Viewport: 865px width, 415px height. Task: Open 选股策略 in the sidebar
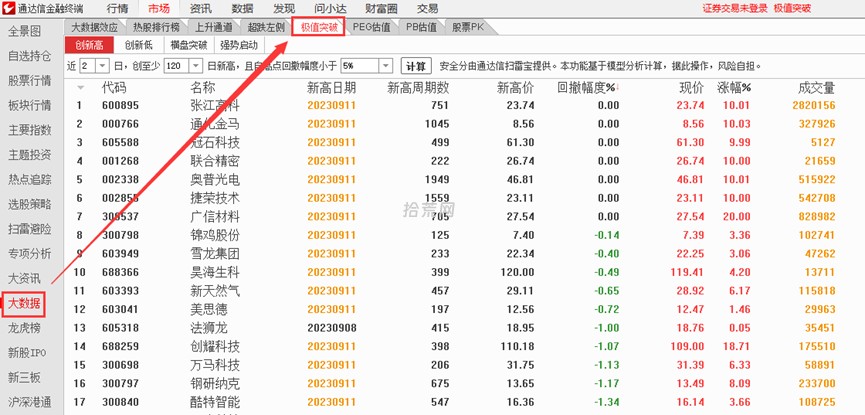click(x=30, y=204)
